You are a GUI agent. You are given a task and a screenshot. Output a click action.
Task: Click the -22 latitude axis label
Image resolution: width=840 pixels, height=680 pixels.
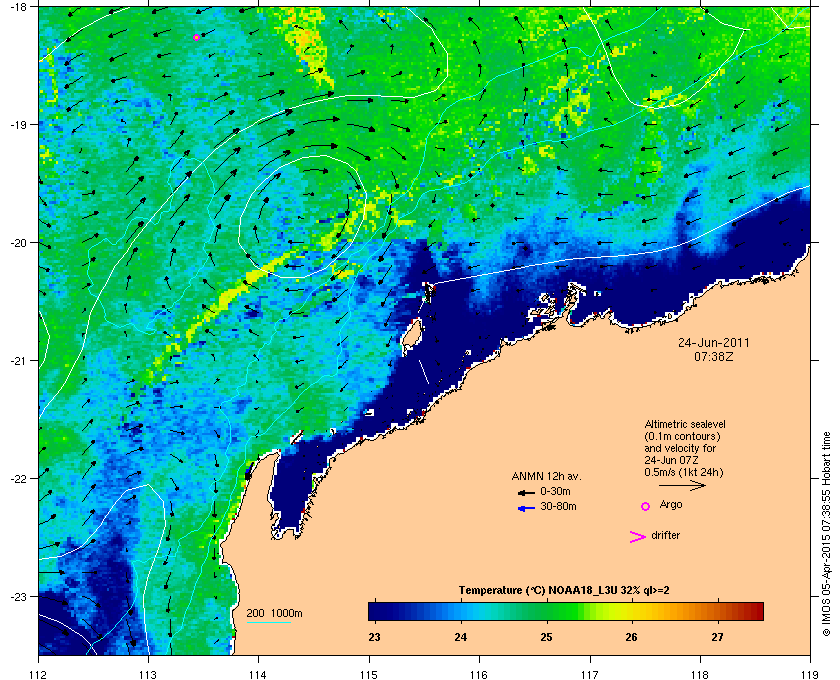19,479
